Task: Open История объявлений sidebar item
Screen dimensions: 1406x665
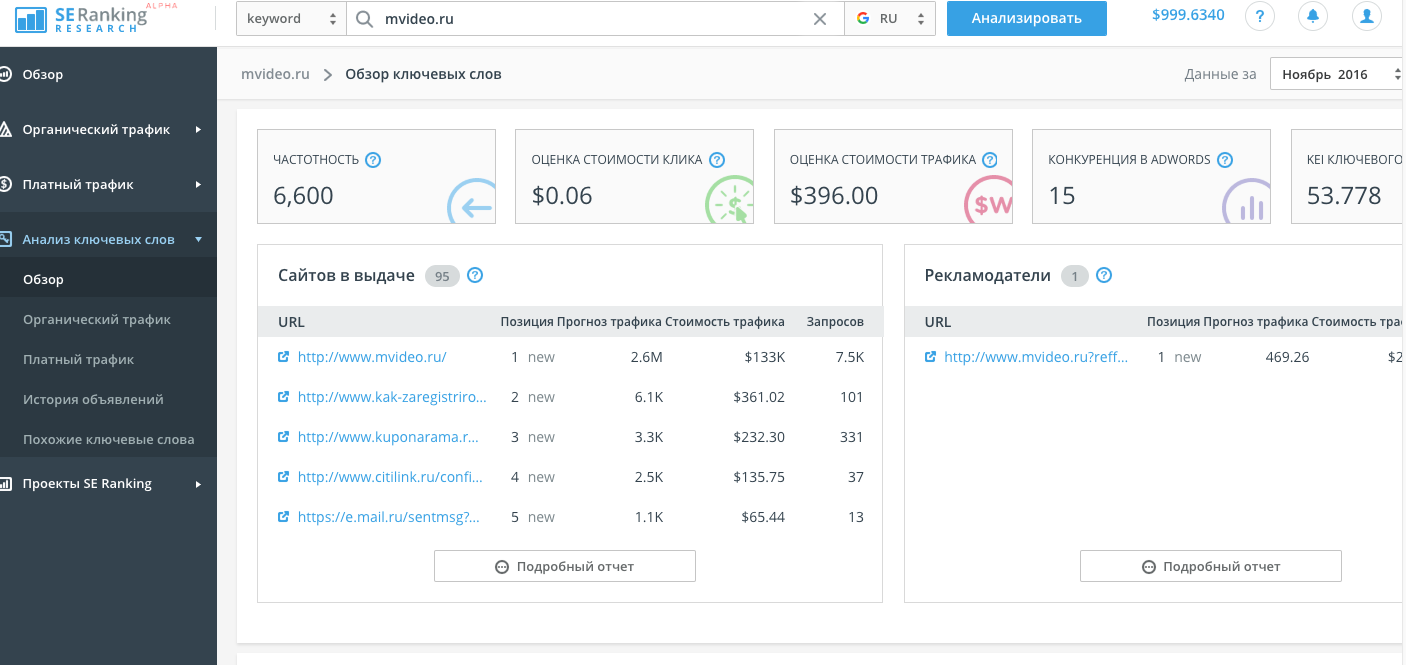Action: click(x=93, y=400)
